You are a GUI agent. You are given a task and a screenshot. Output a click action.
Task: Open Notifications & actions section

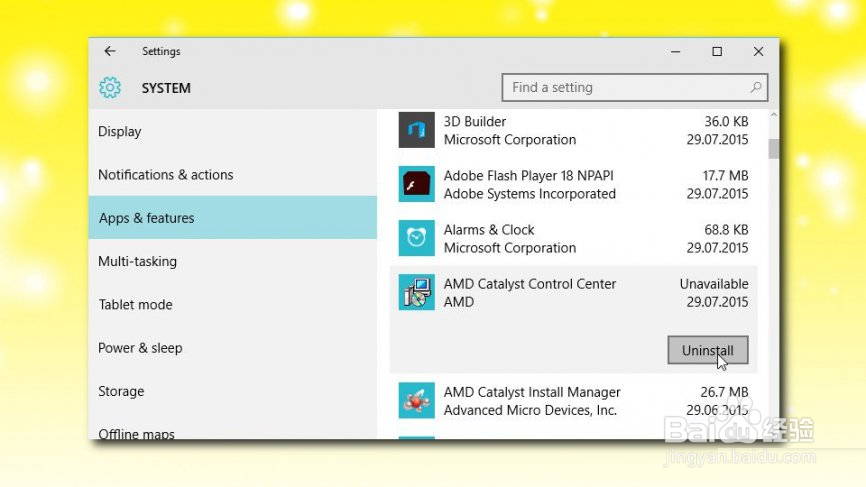(233, 174)
